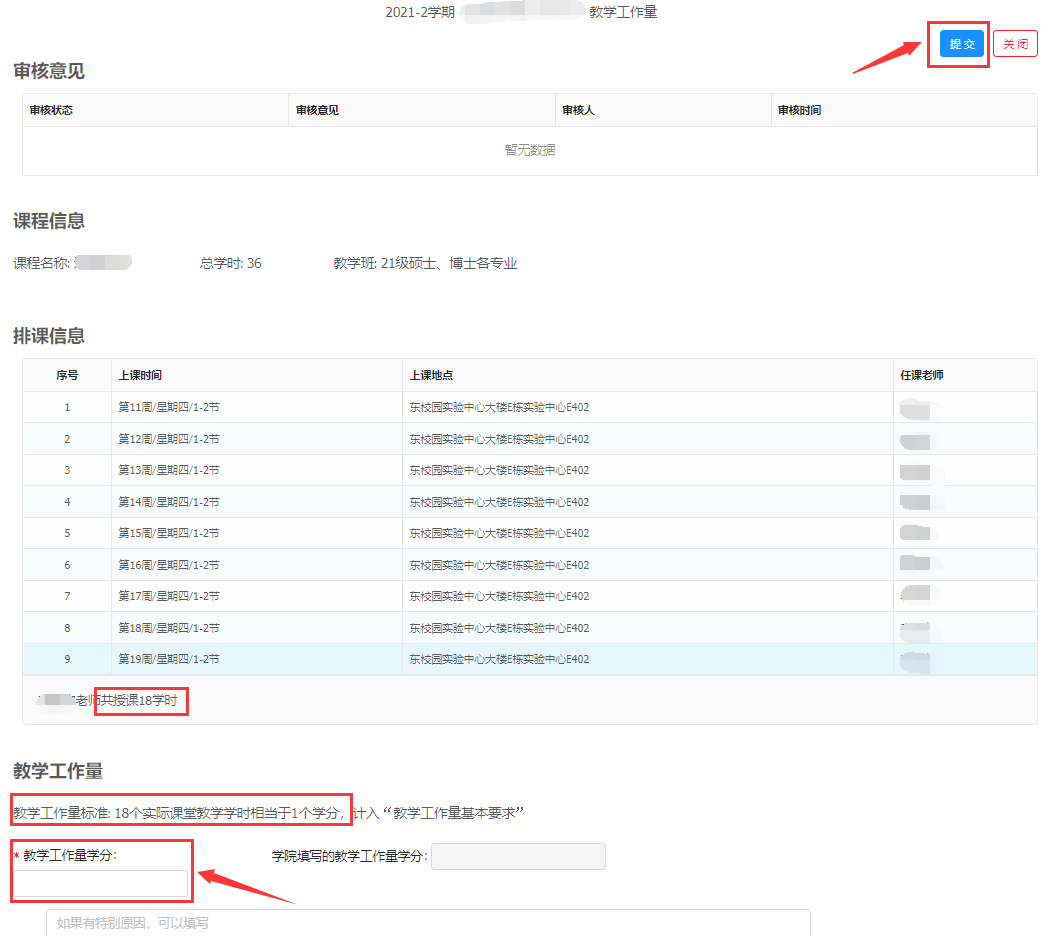This screenshot has width=1046, height=936.
Task: Click the blue 提交 button
Action: [961, 44]
